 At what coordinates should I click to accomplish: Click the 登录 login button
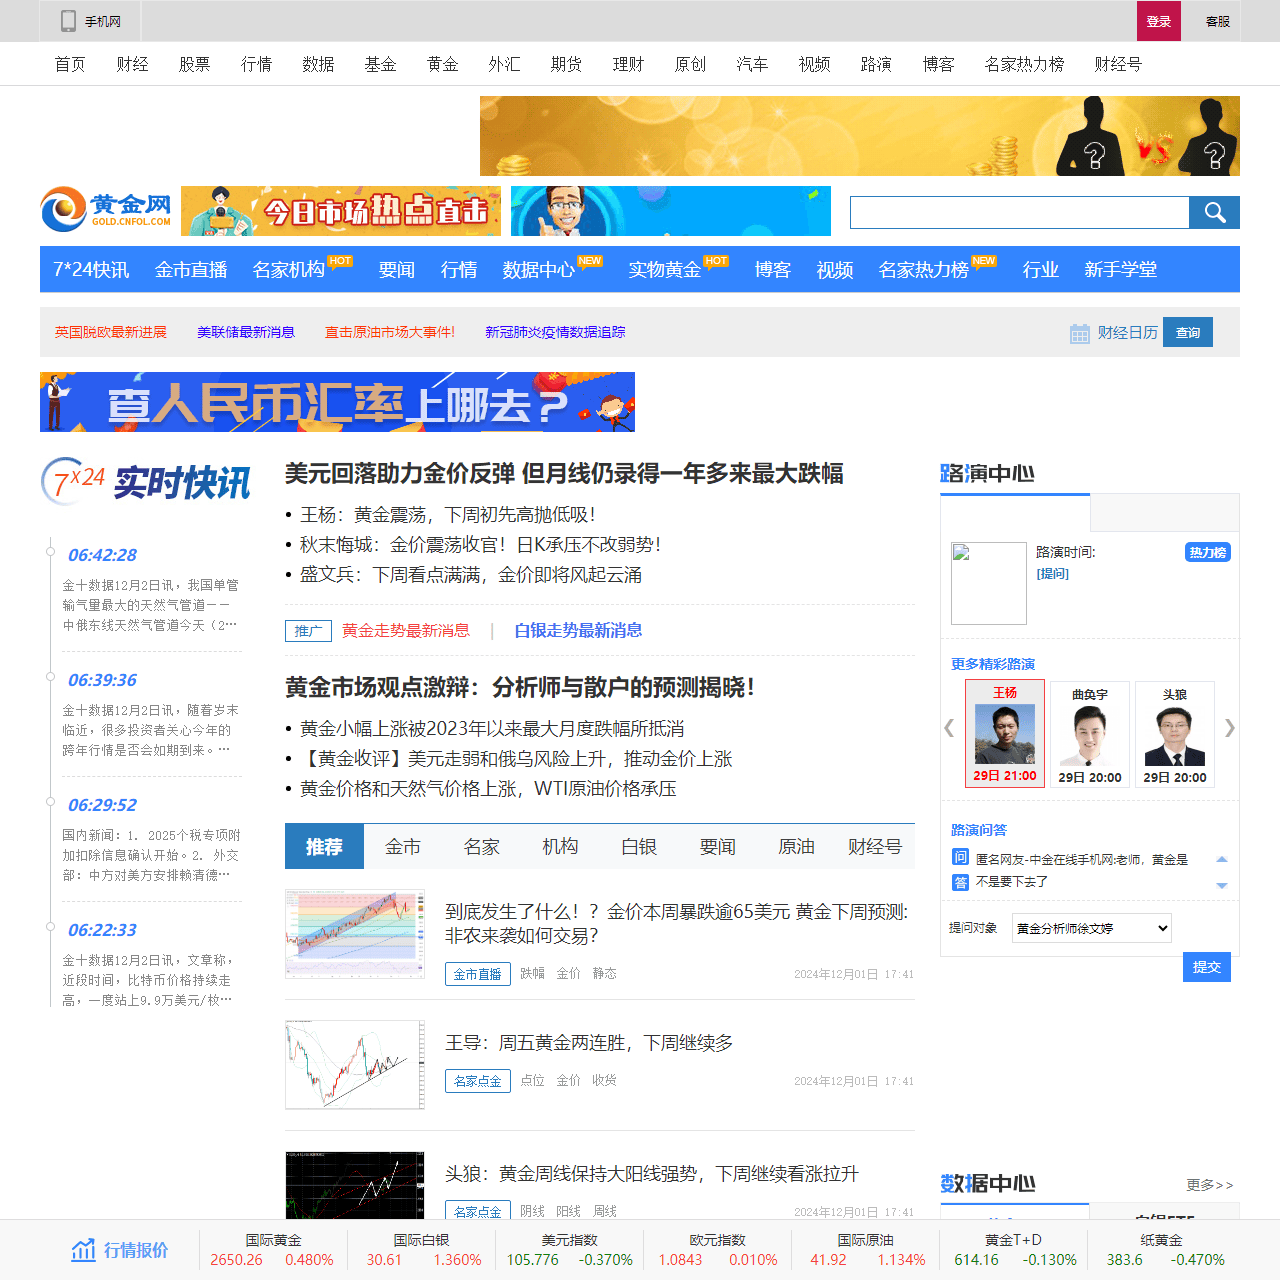tap(1158, 20)
